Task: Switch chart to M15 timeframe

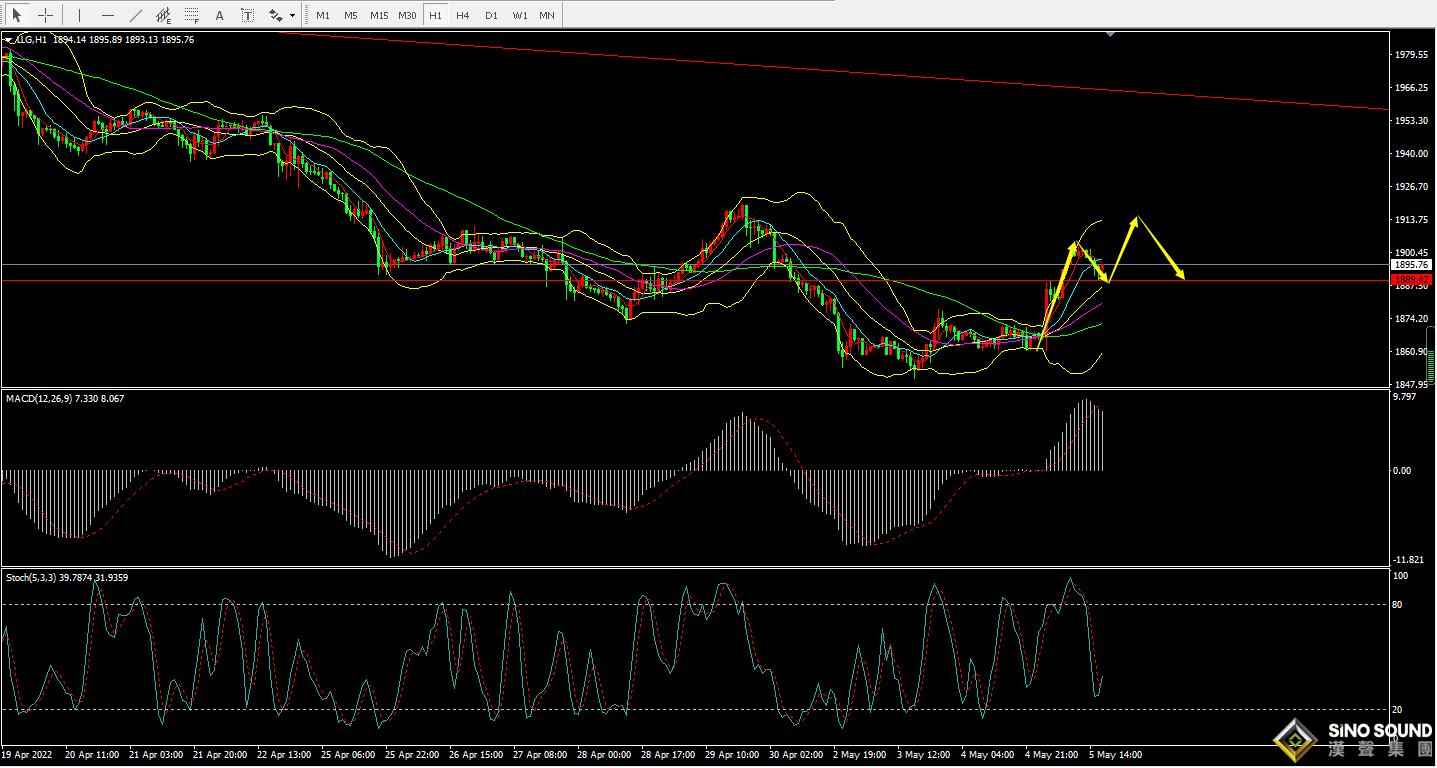Action: point(378,15)
